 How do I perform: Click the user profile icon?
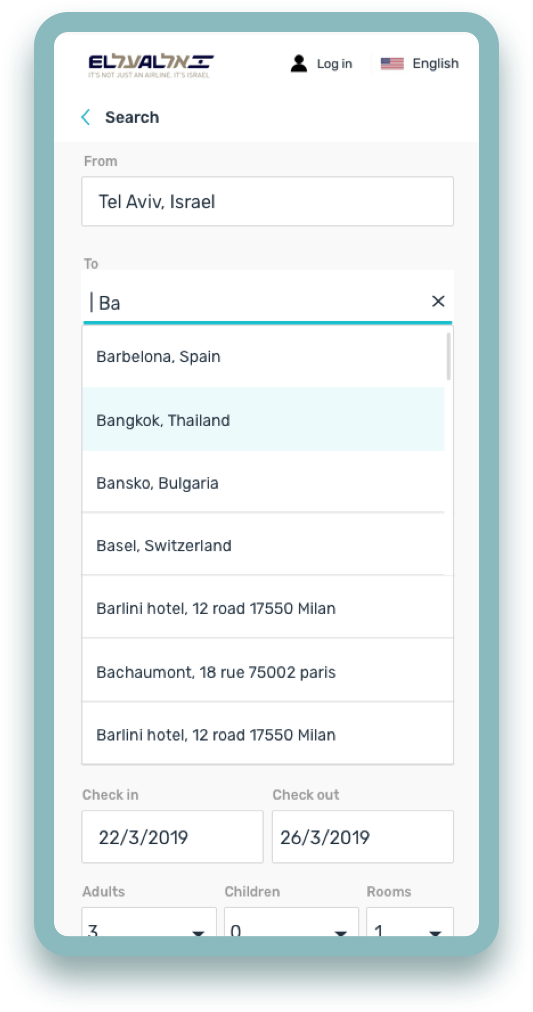[x=299, y=63]
